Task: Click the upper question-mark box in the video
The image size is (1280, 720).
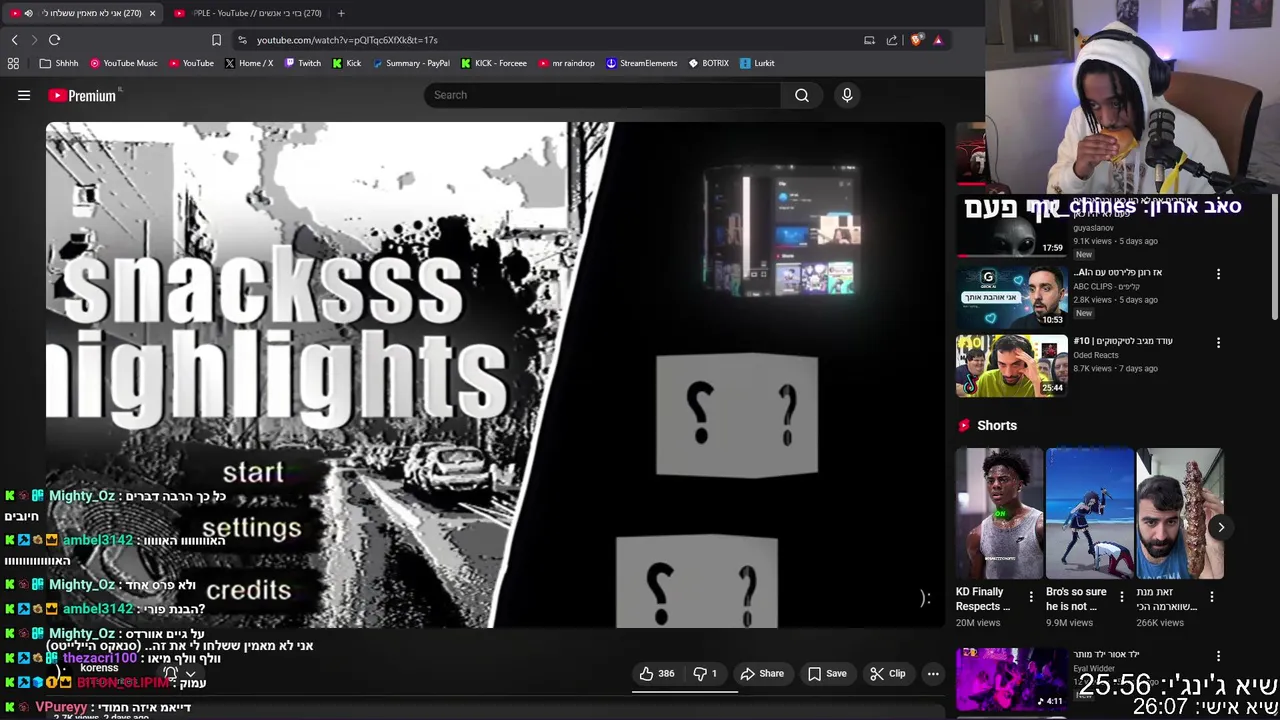Action: (737, 414)
